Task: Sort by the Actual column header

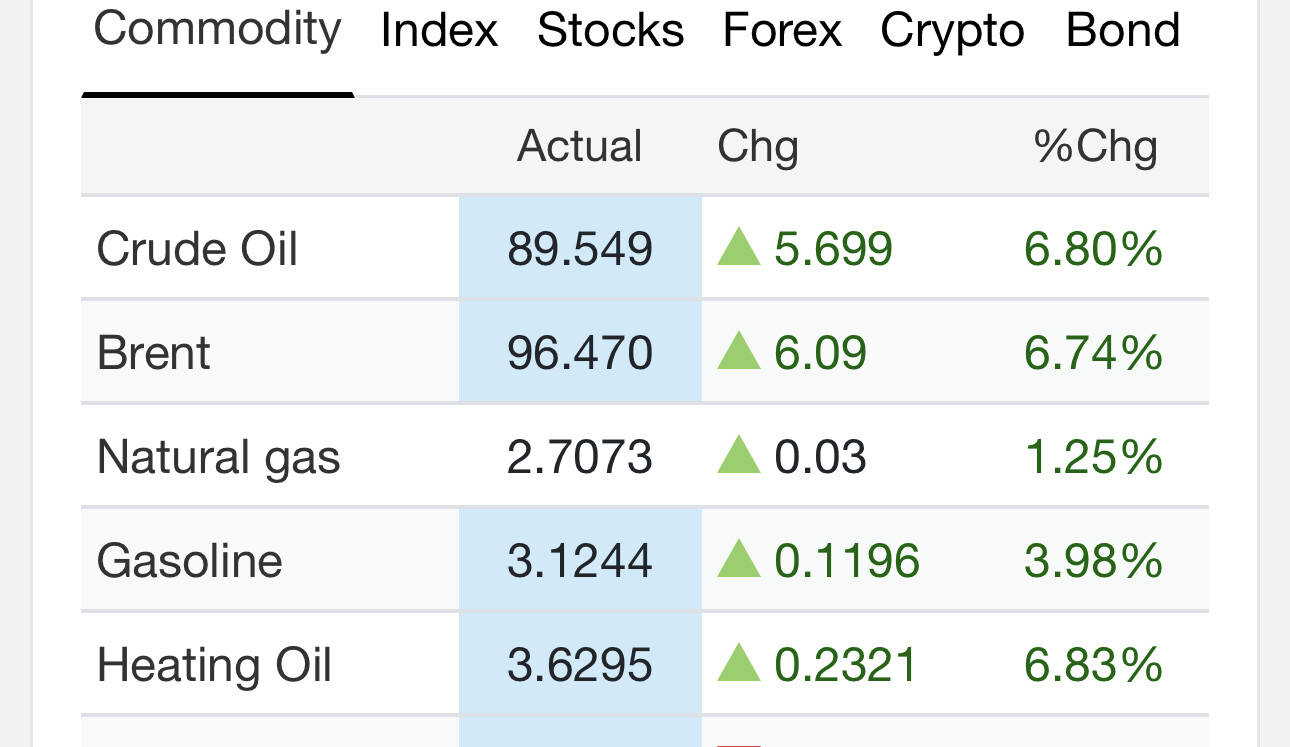Action: (x=579, y=147)
